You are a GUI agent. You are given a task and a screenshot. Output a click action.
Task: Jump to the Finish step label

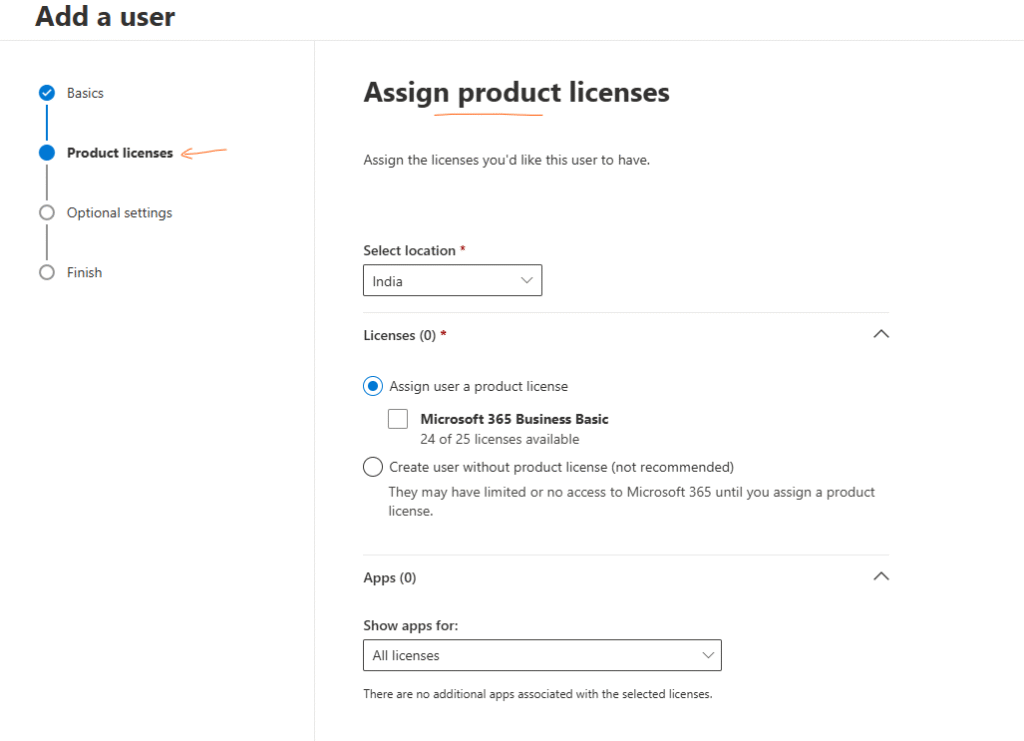point(84,273)
